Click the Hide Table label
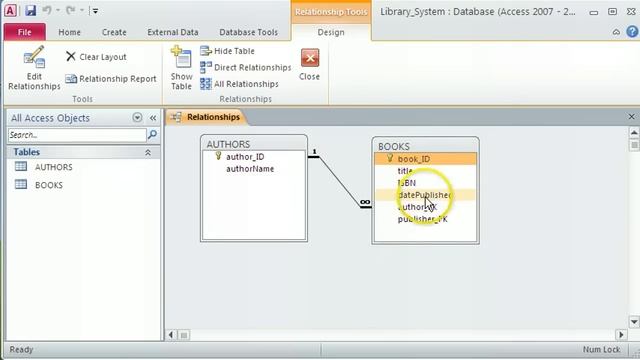640x360 pixels. [234, 51]
